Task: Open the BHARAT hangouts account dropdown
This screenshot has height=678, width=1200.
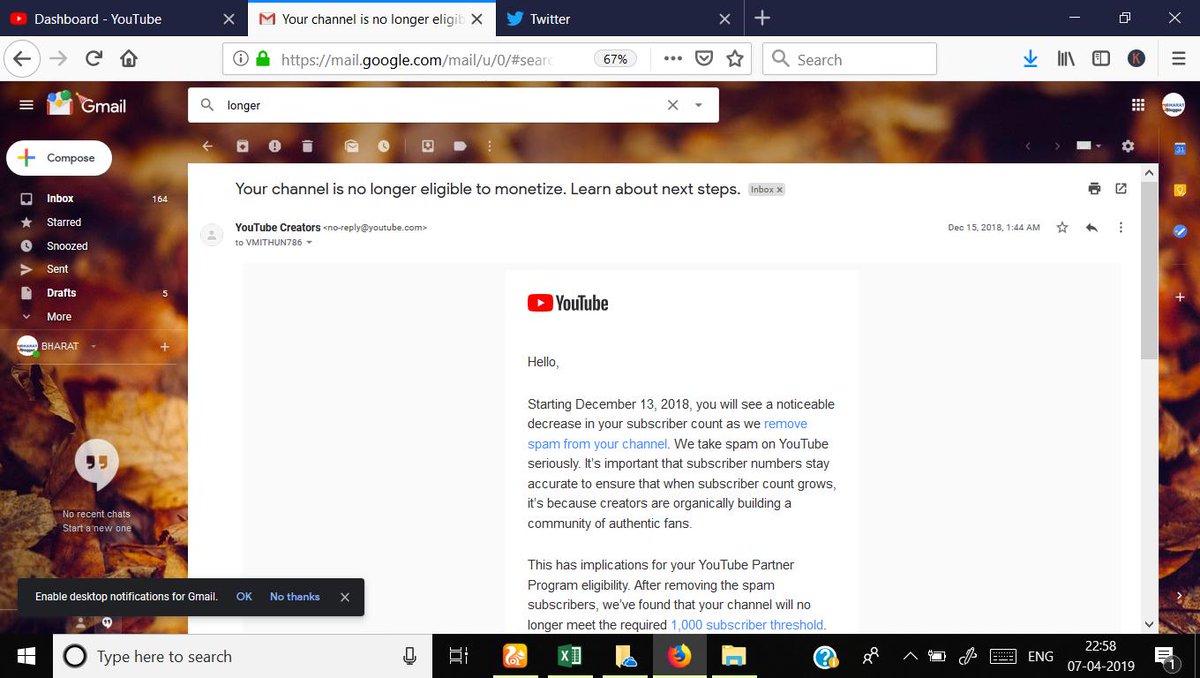Action: (92, 346)
